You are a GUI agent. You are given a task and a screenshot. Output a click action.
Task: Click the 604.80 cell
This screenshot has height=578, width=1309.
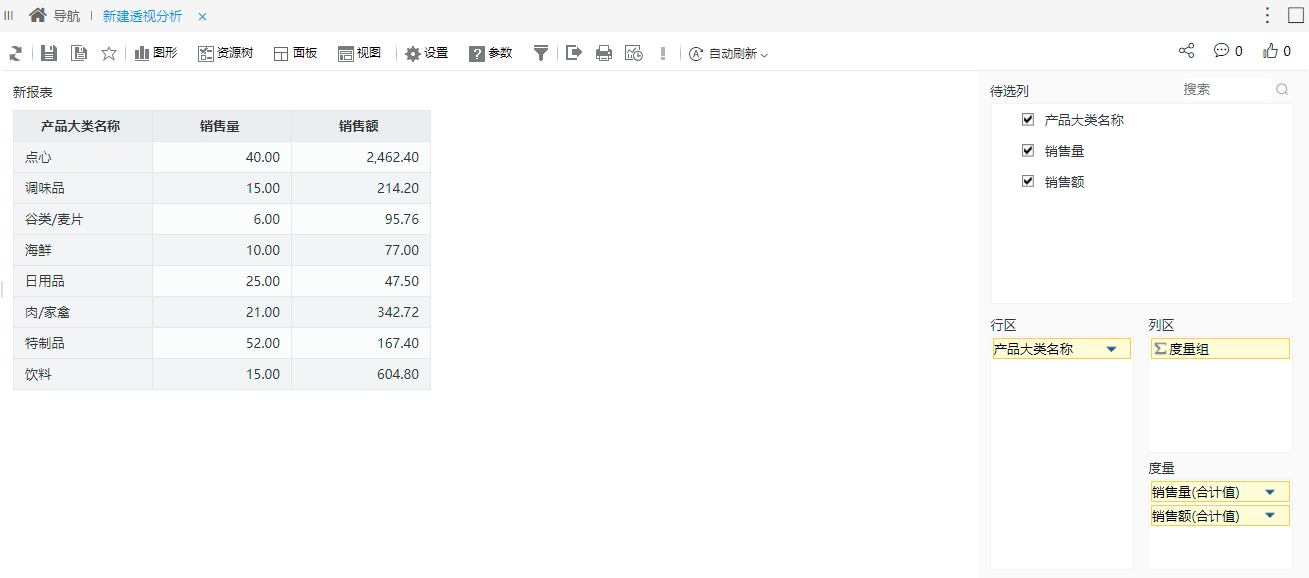(360, 374)
